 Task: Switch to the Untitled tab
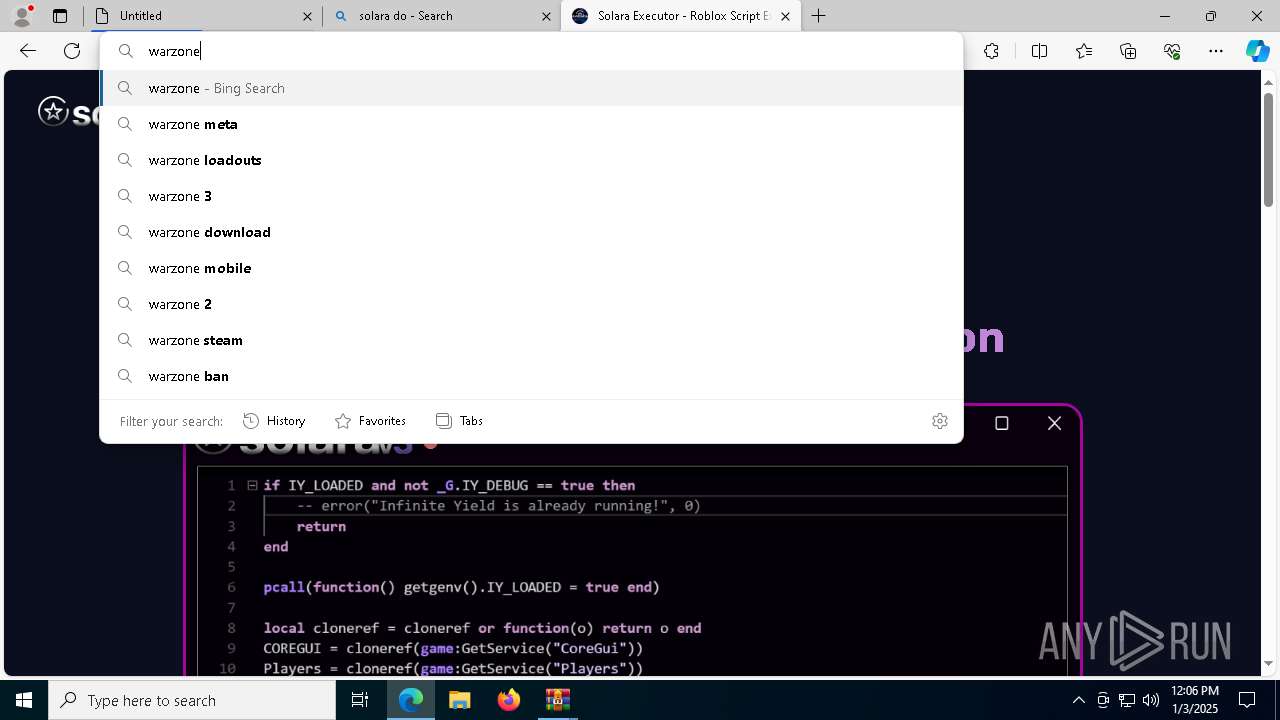pos(205,16)
